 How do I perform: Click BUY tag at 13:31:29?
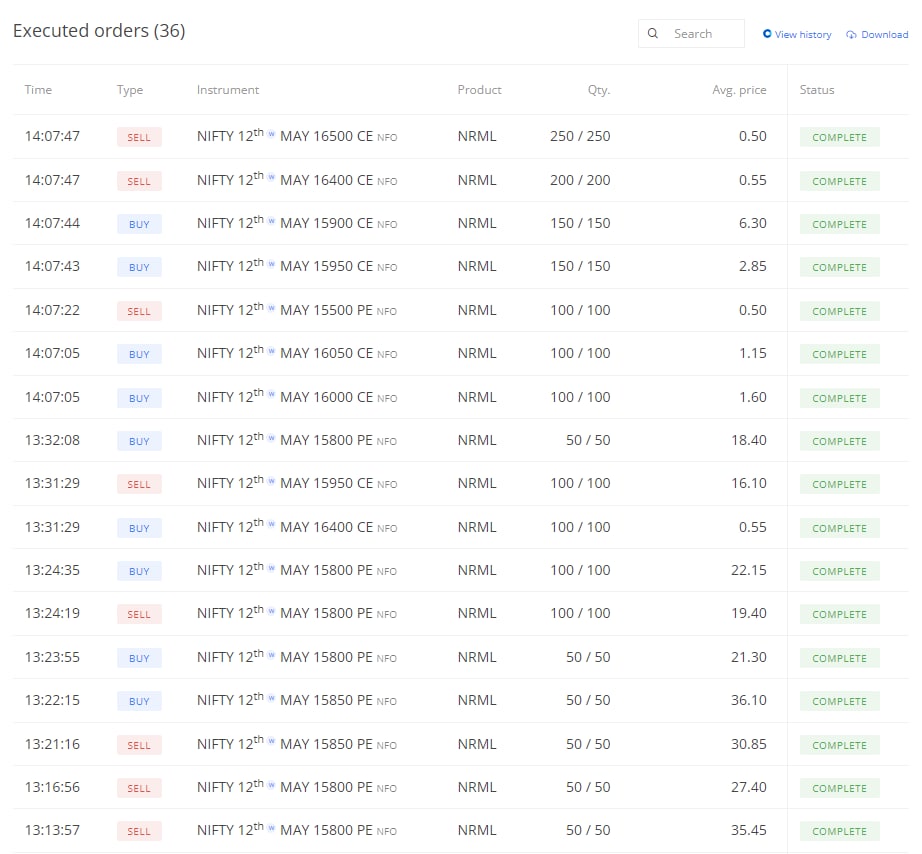(139, 528)
